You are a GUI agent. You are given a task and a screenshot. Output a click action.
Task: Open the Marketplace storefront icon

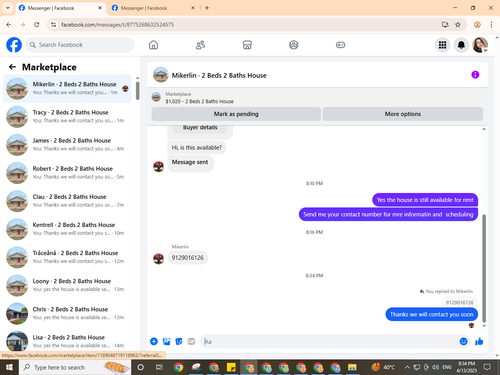click(247, 45)
